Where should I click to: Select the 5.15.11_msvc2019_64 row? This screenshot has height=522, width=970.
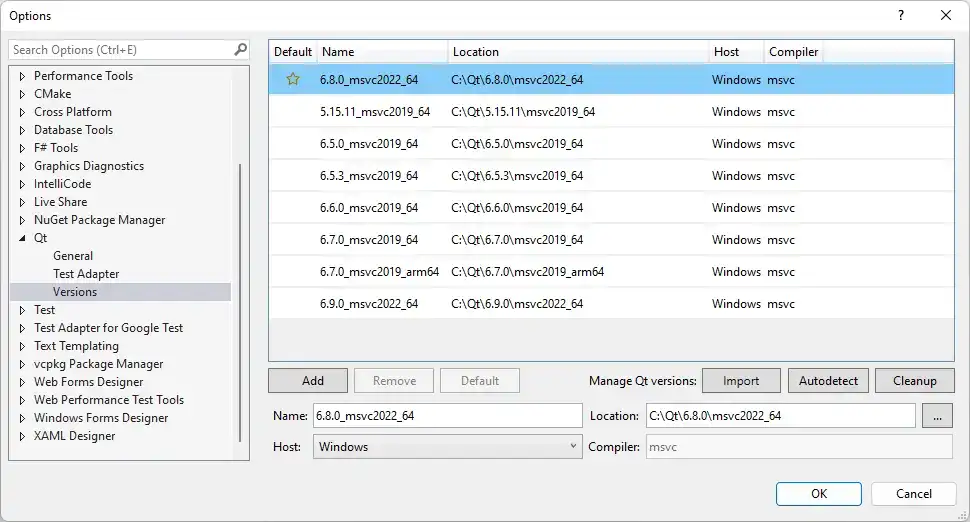click(375, 112)
